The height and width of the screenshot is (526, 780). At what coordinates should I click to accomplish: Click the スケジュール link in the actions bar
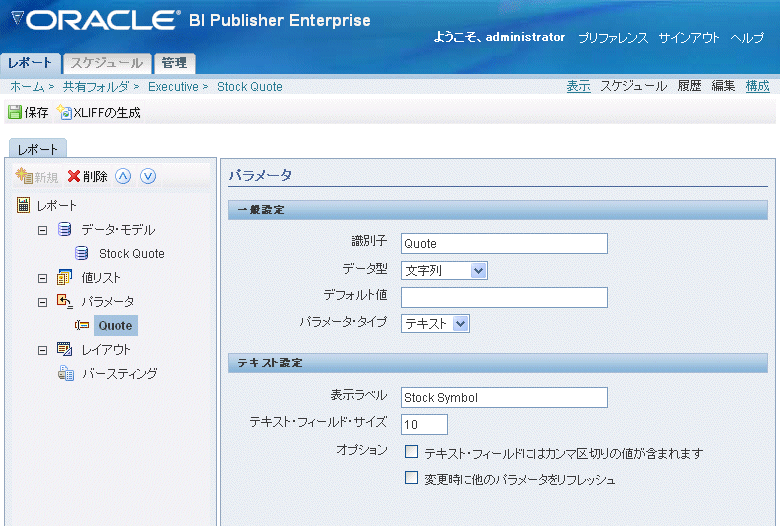[633, 86]
